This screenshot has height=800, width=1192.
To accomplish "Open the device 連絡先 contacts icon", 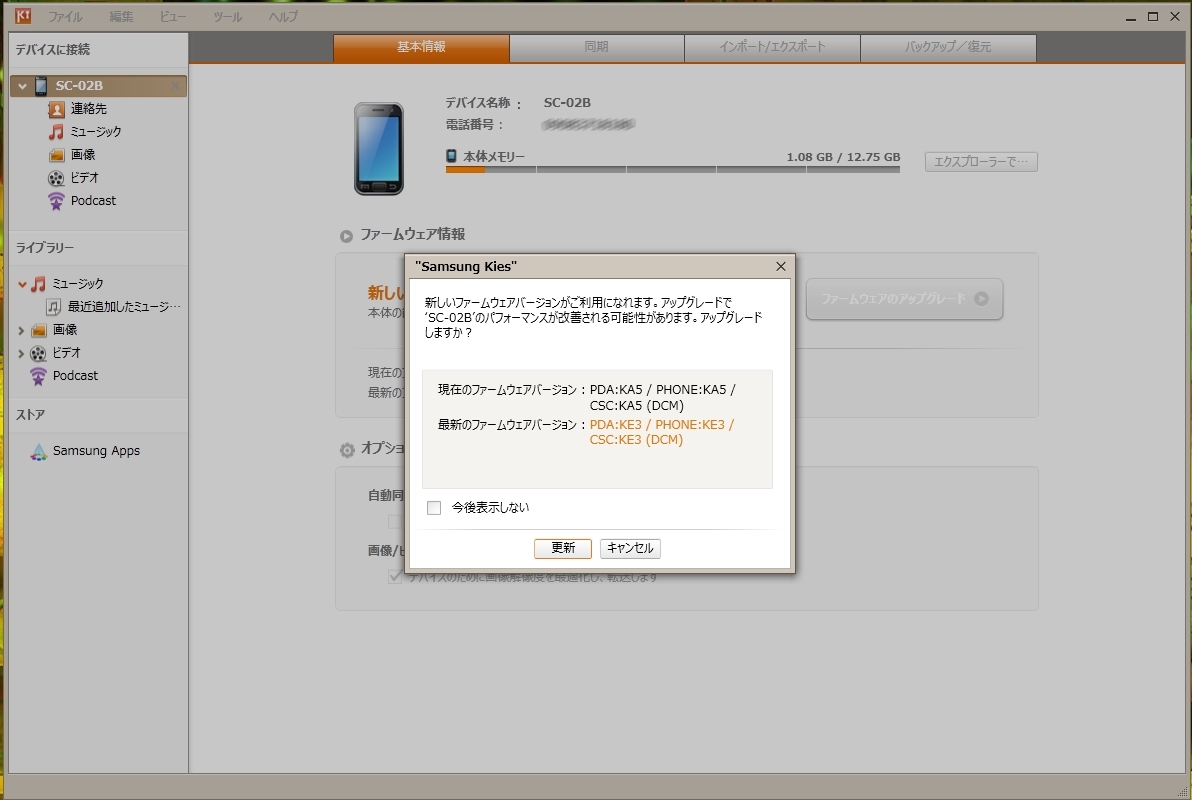I will point(56,110).
